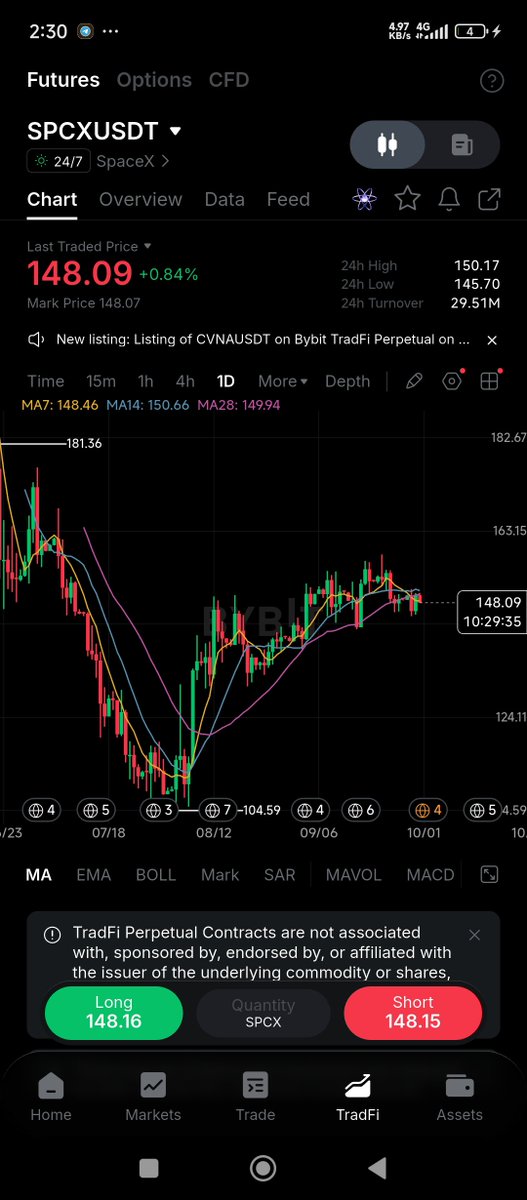This screenshot has width=527, height=1200.
Task: Share chart via external link icon
Action: (x=489, y=199)
